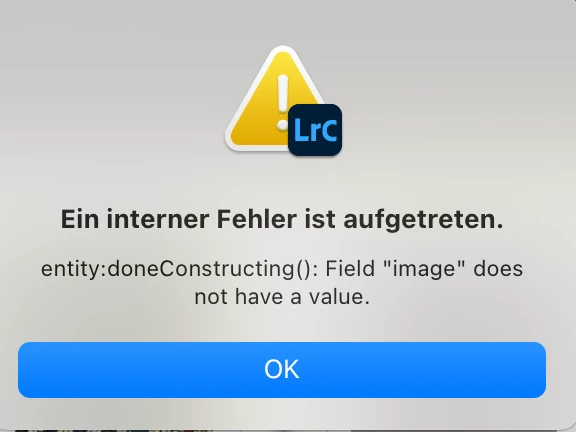Click the word "ist" in the heading
This screenshot has height=432, width=576.
320,219
